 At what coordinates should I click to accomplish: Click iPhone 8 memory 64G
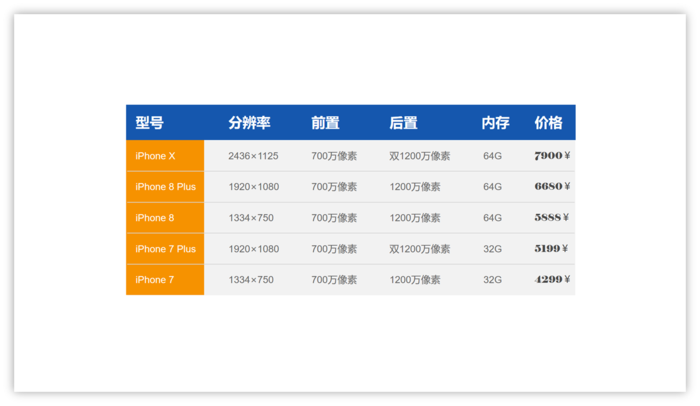[492, 218]
